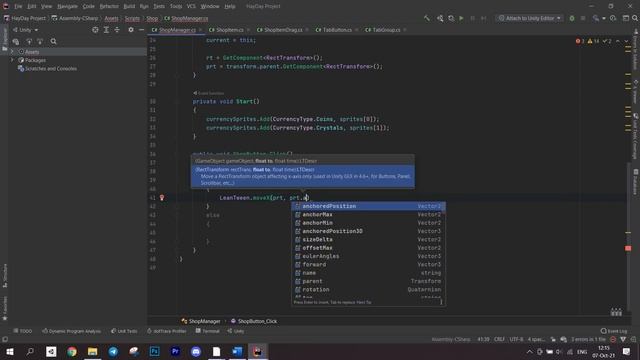Open the TODO tool window
The height and width of the screenshot is (360, 640).
(x=22, y=331)
